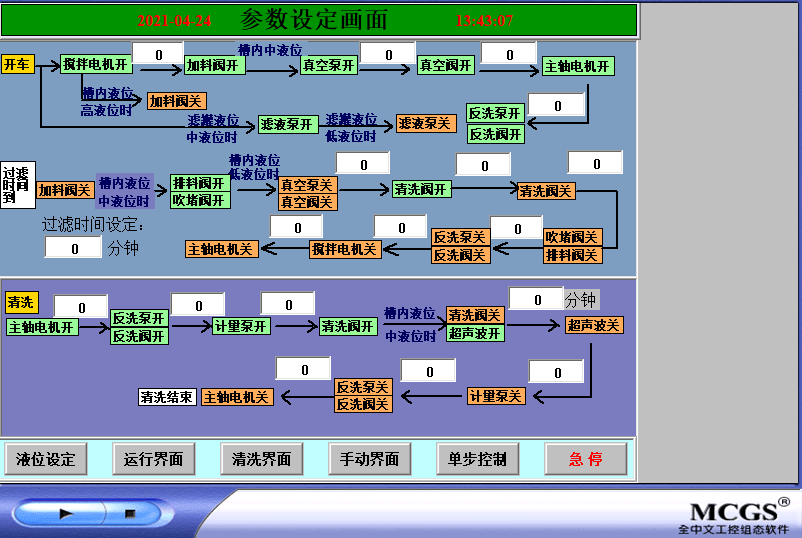Click the play arrow in the bottom bar
The width and height of the screenshot is (802, 538).
pyautogui.click(x=66, y=513)
